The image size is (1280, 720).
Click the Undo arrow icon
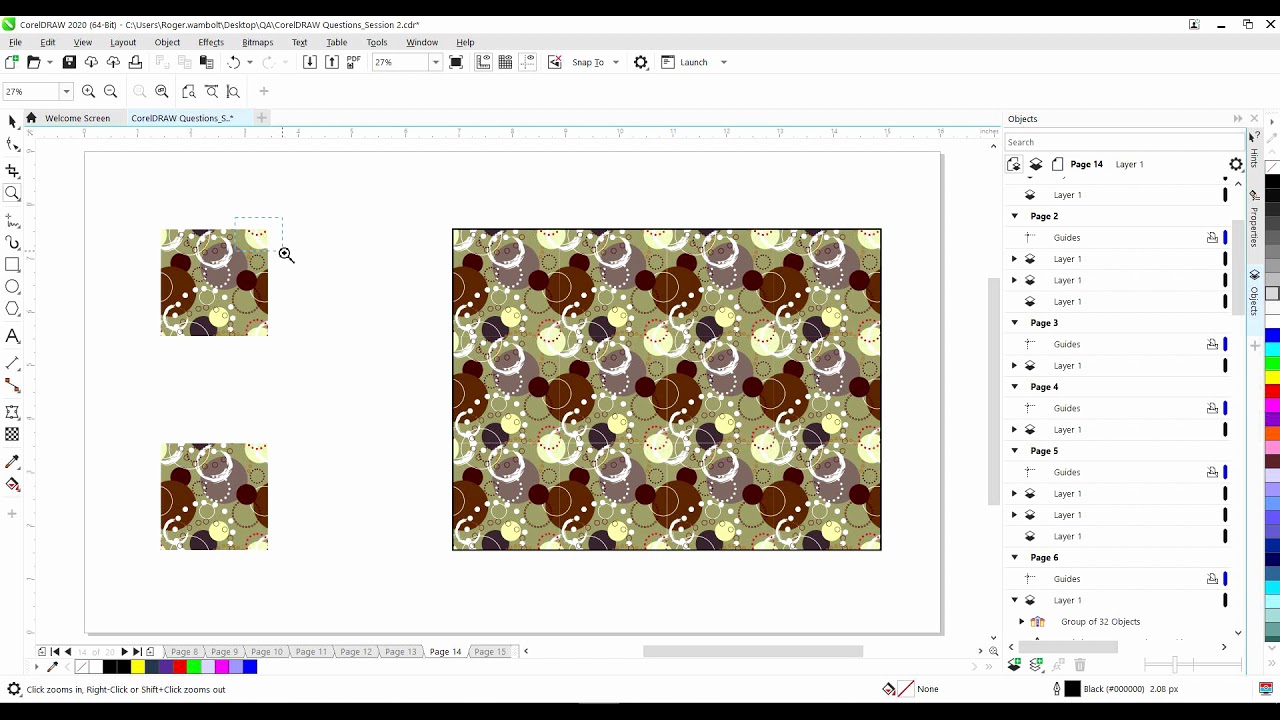point(234,62)
